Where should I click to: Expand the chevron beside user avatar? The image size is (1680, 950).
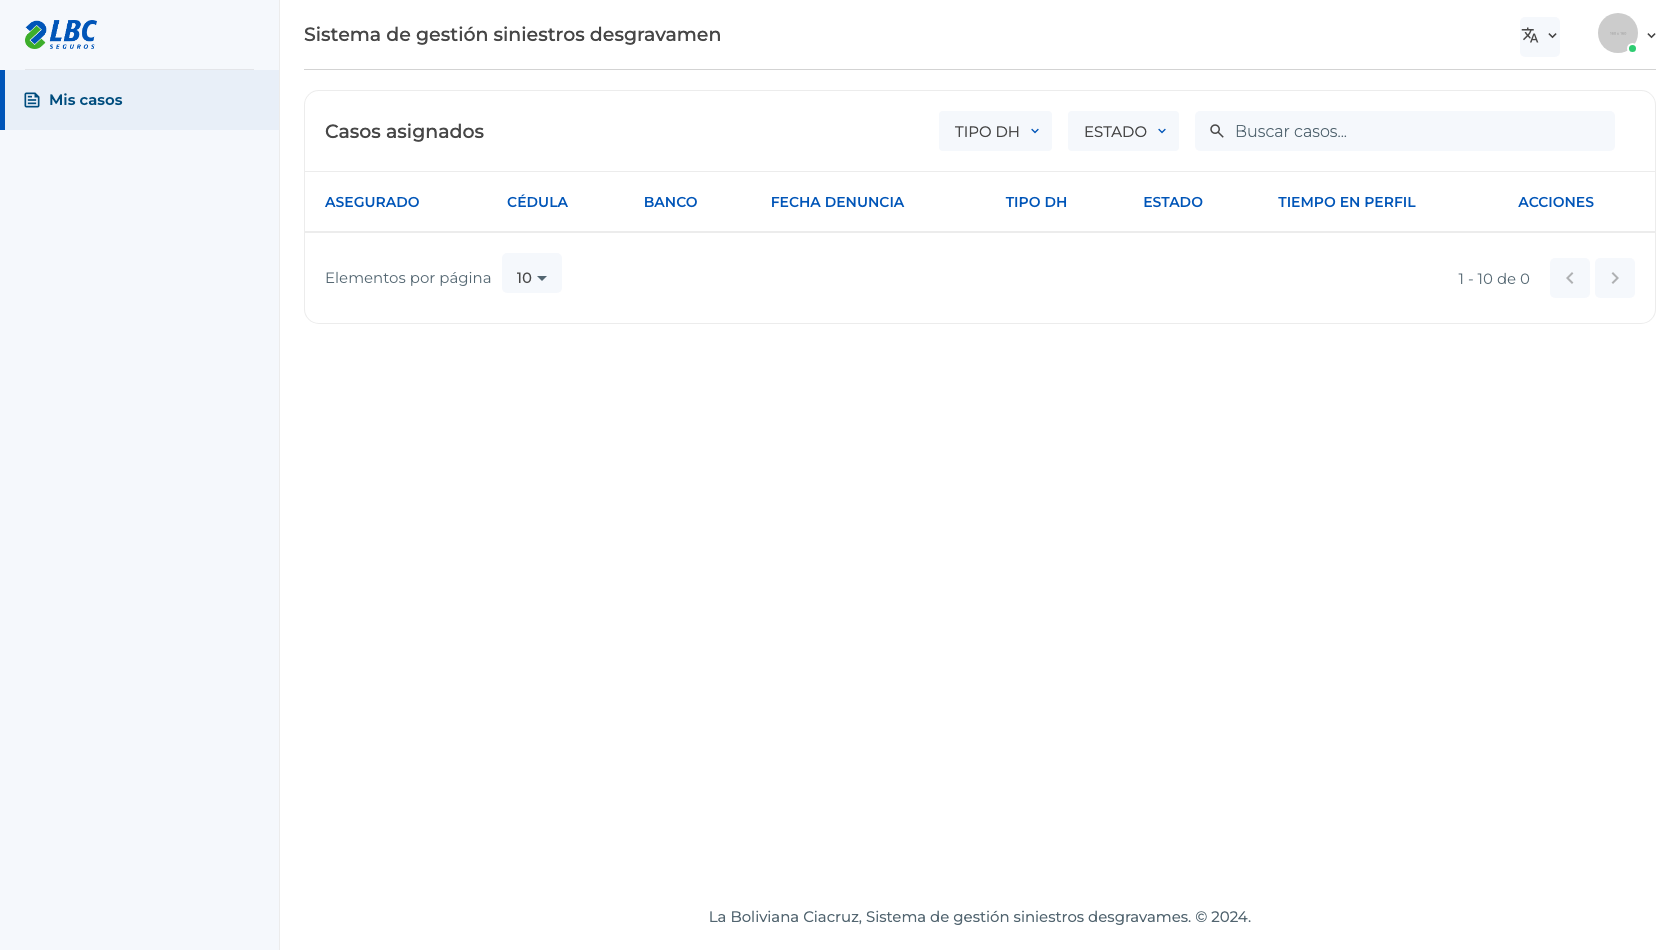pos(1651,35)
